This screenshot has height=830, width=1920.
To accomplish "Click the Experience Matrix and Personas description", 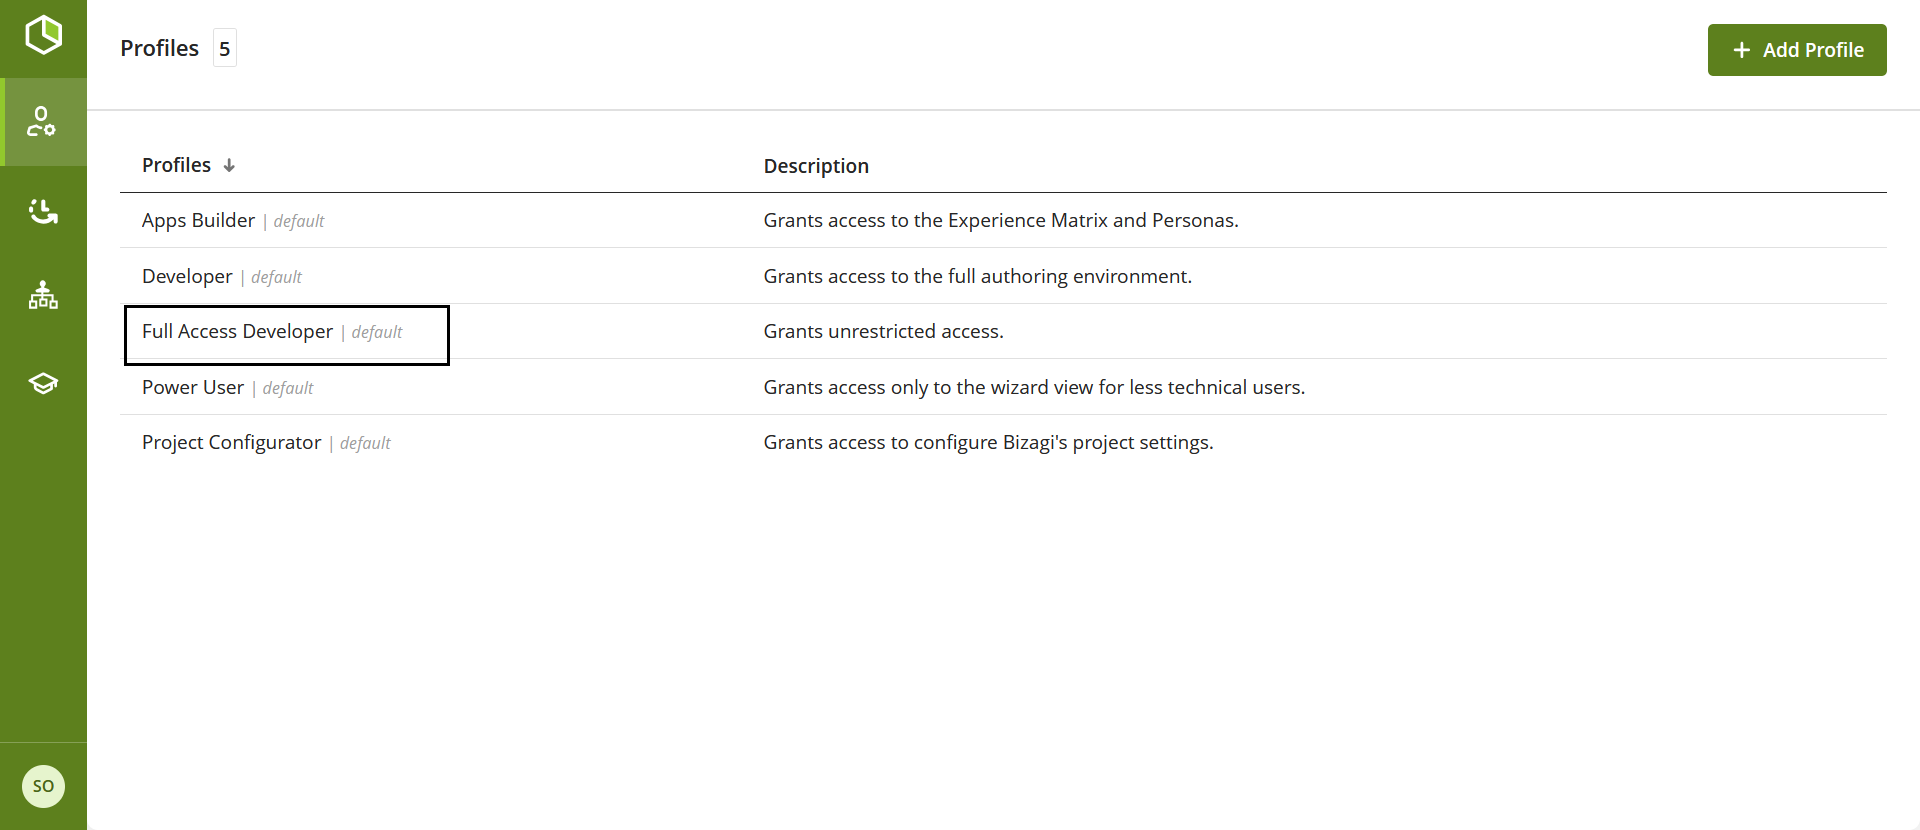I will [x=1000, y=221].
